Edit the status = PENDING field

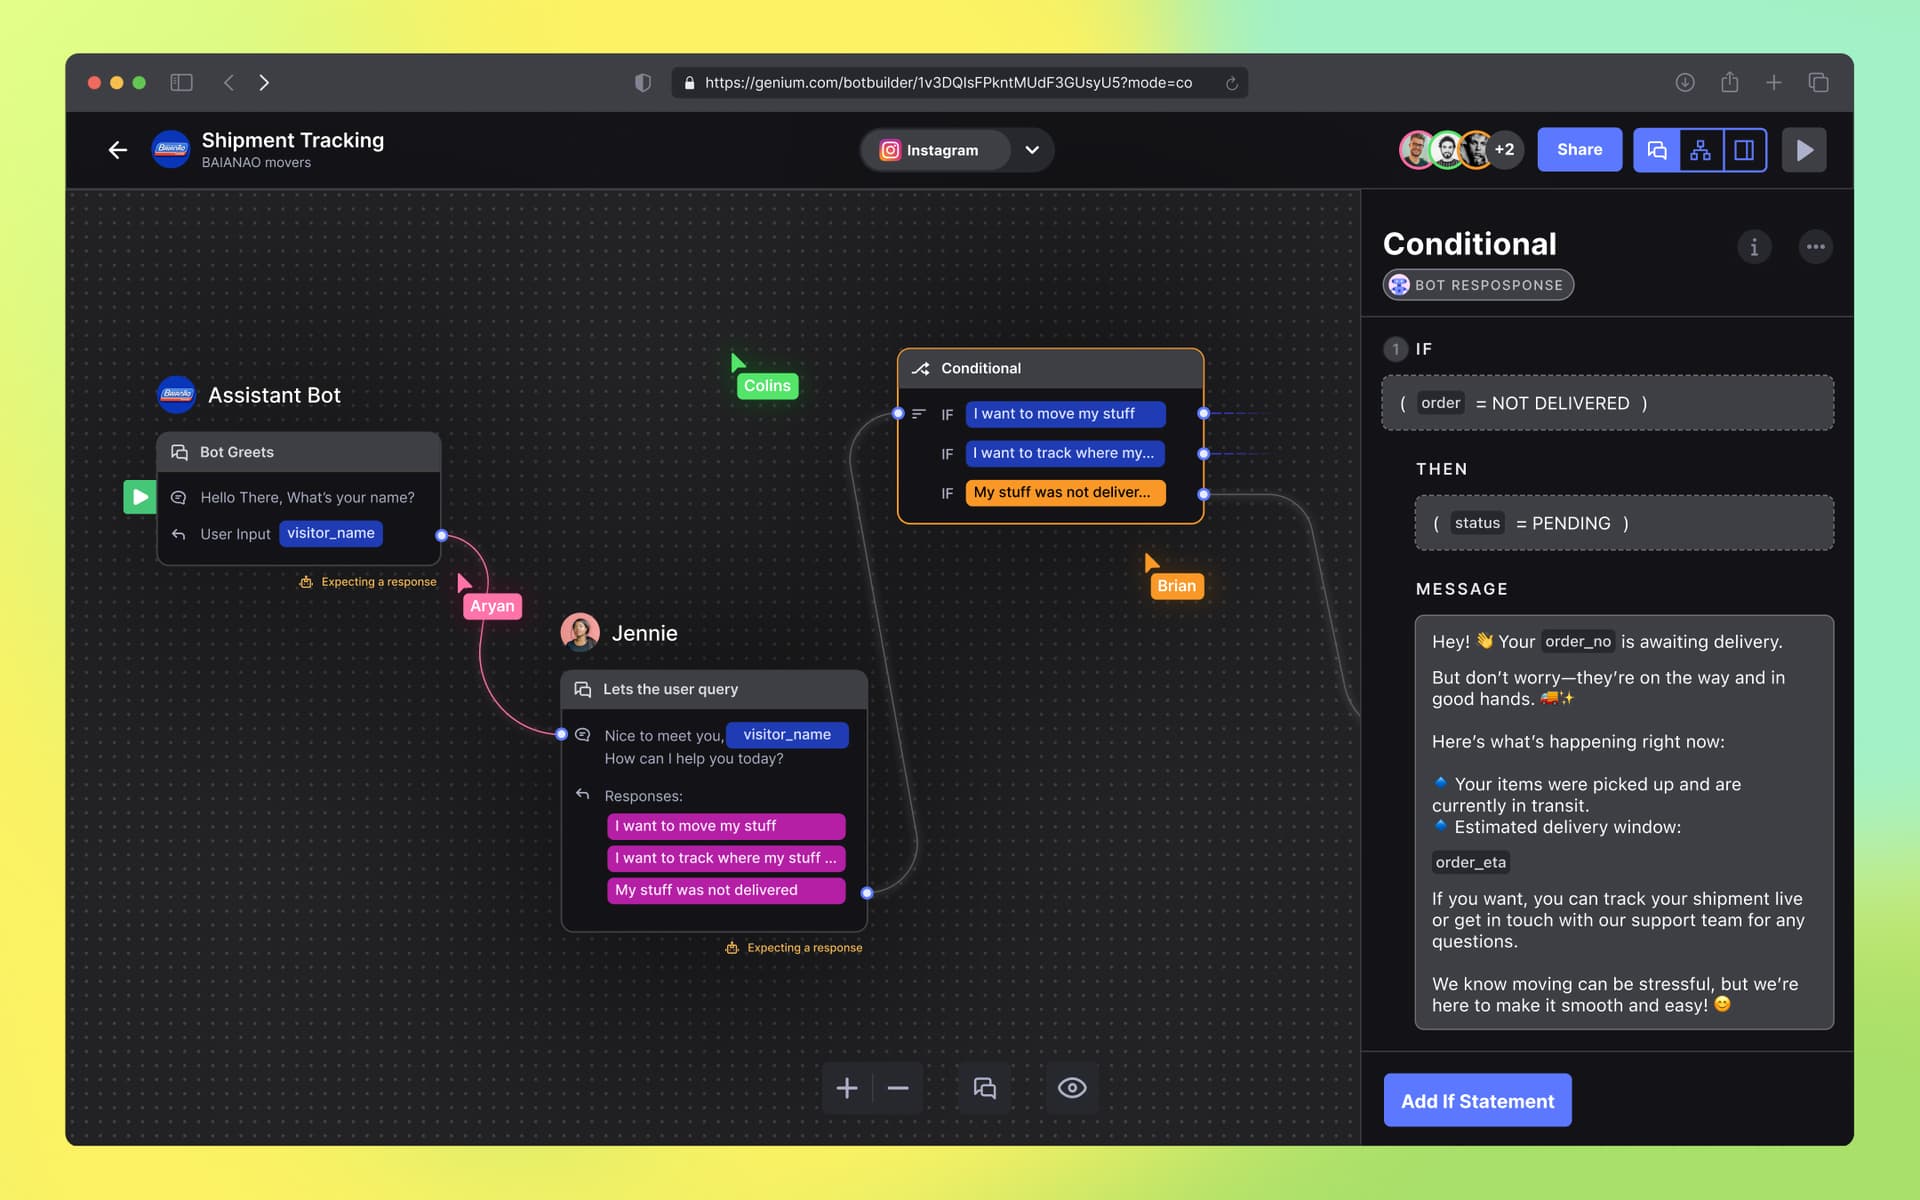pos(1623,523)
